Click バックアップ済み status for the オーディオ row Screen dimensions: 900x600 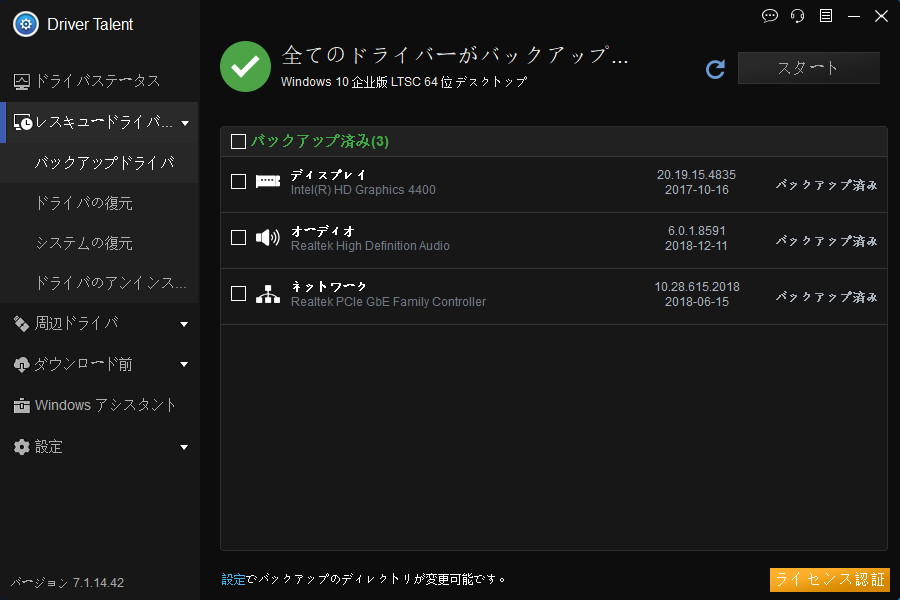click(827, 241)
